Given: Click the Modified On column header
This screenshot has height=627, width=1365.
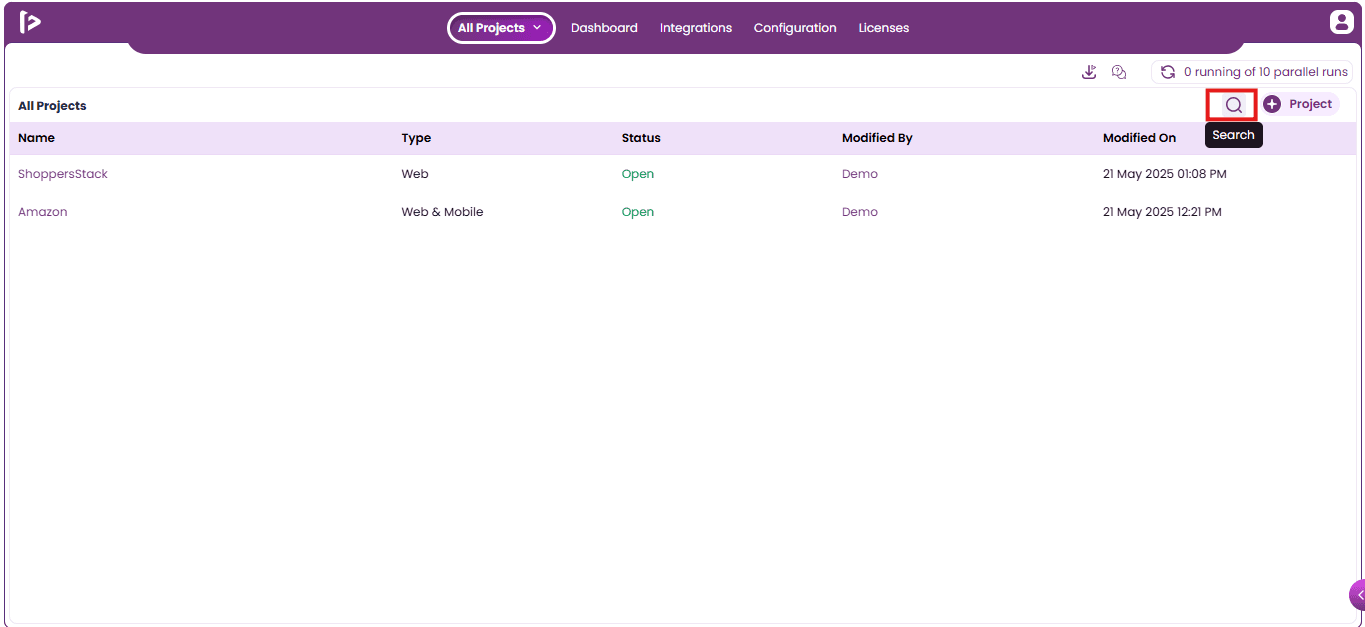Looking at the screenshot, I should click(1140, 138).
